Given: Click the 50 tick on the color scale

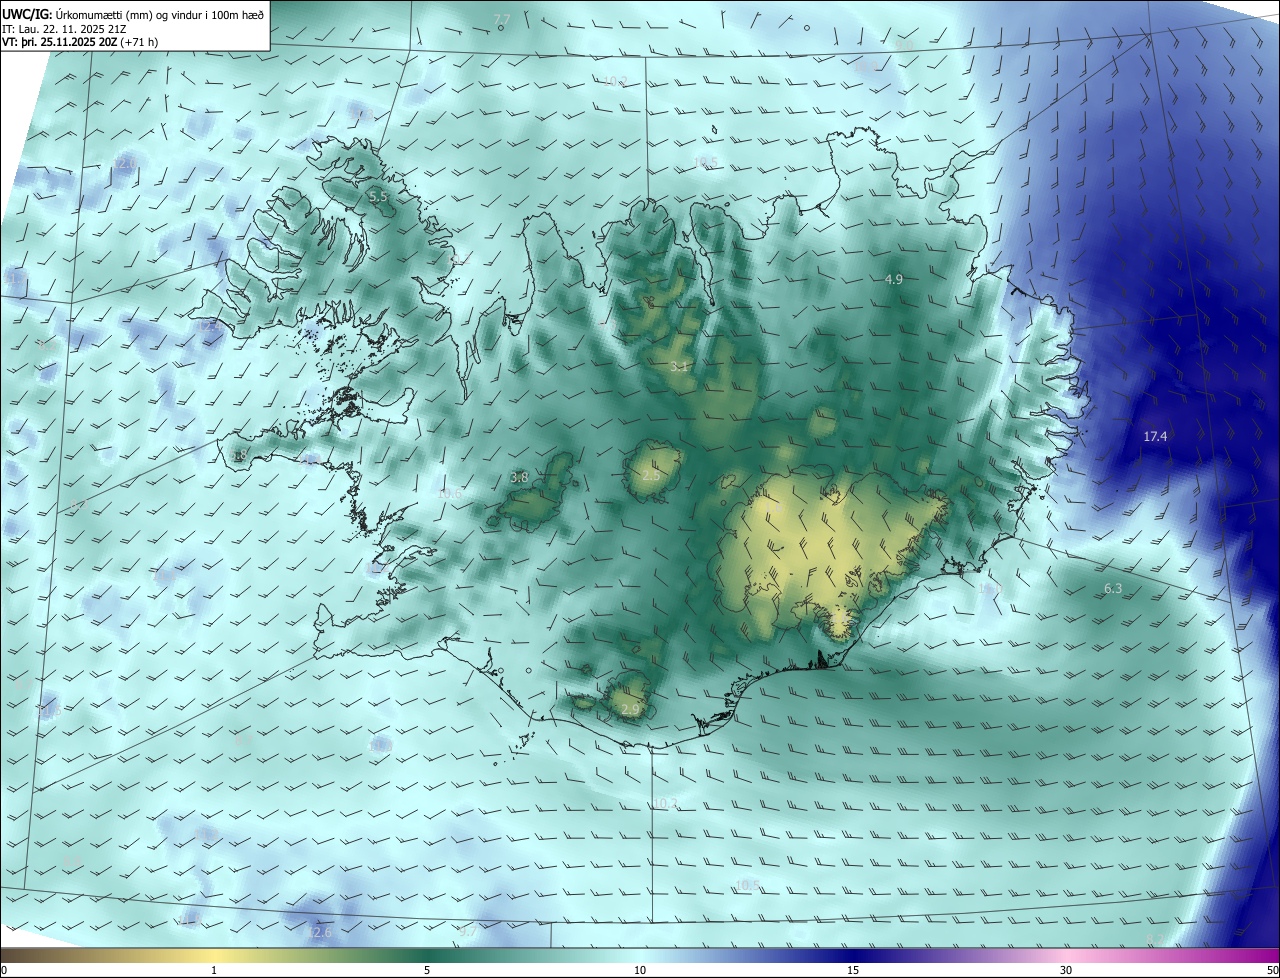Looking at the screenshot, I should [x=1272, y=970].
